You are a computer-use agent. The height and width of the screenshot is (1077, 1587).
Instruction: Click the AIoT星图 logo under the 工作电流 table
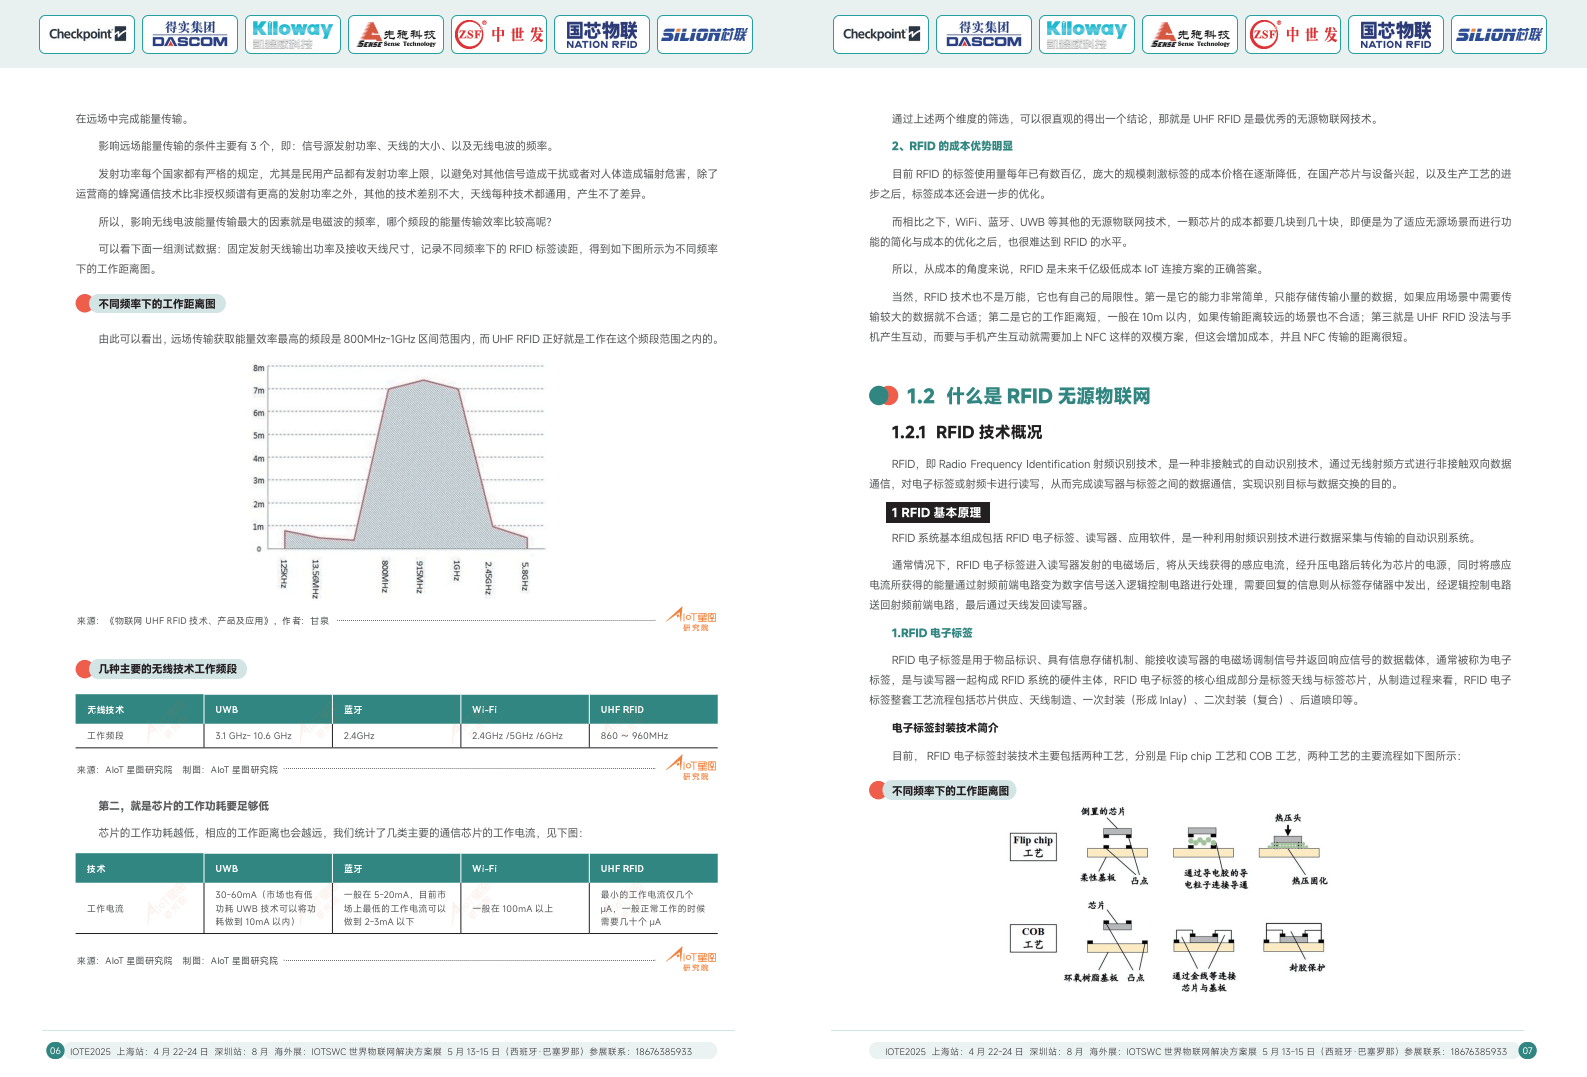(x=692, y=960)
